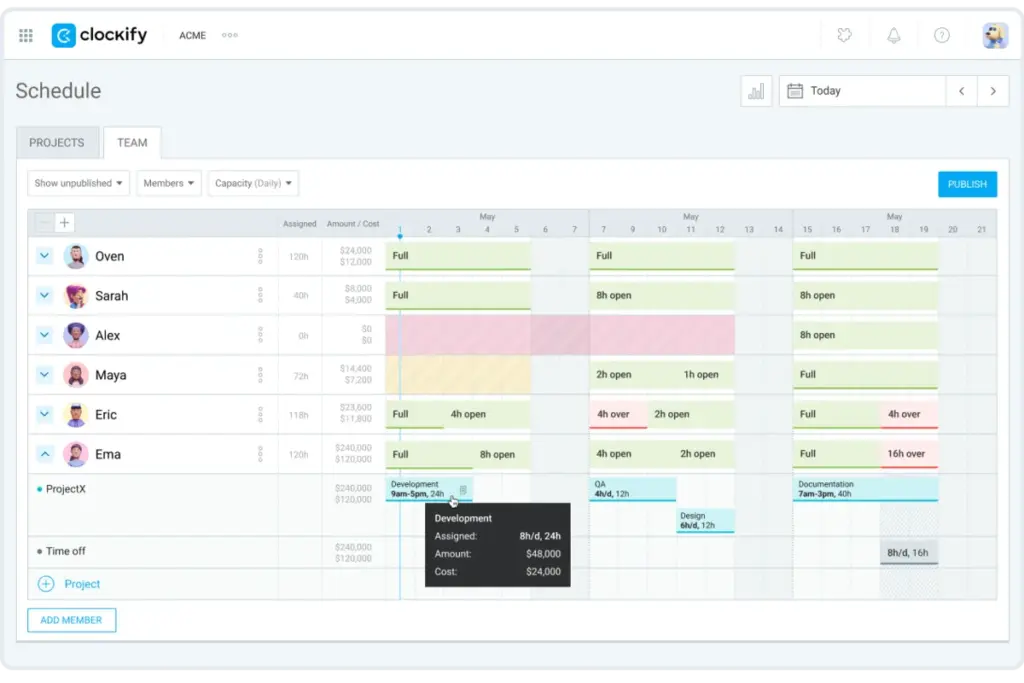Click Oven's avatar picture

click(76, 256)
